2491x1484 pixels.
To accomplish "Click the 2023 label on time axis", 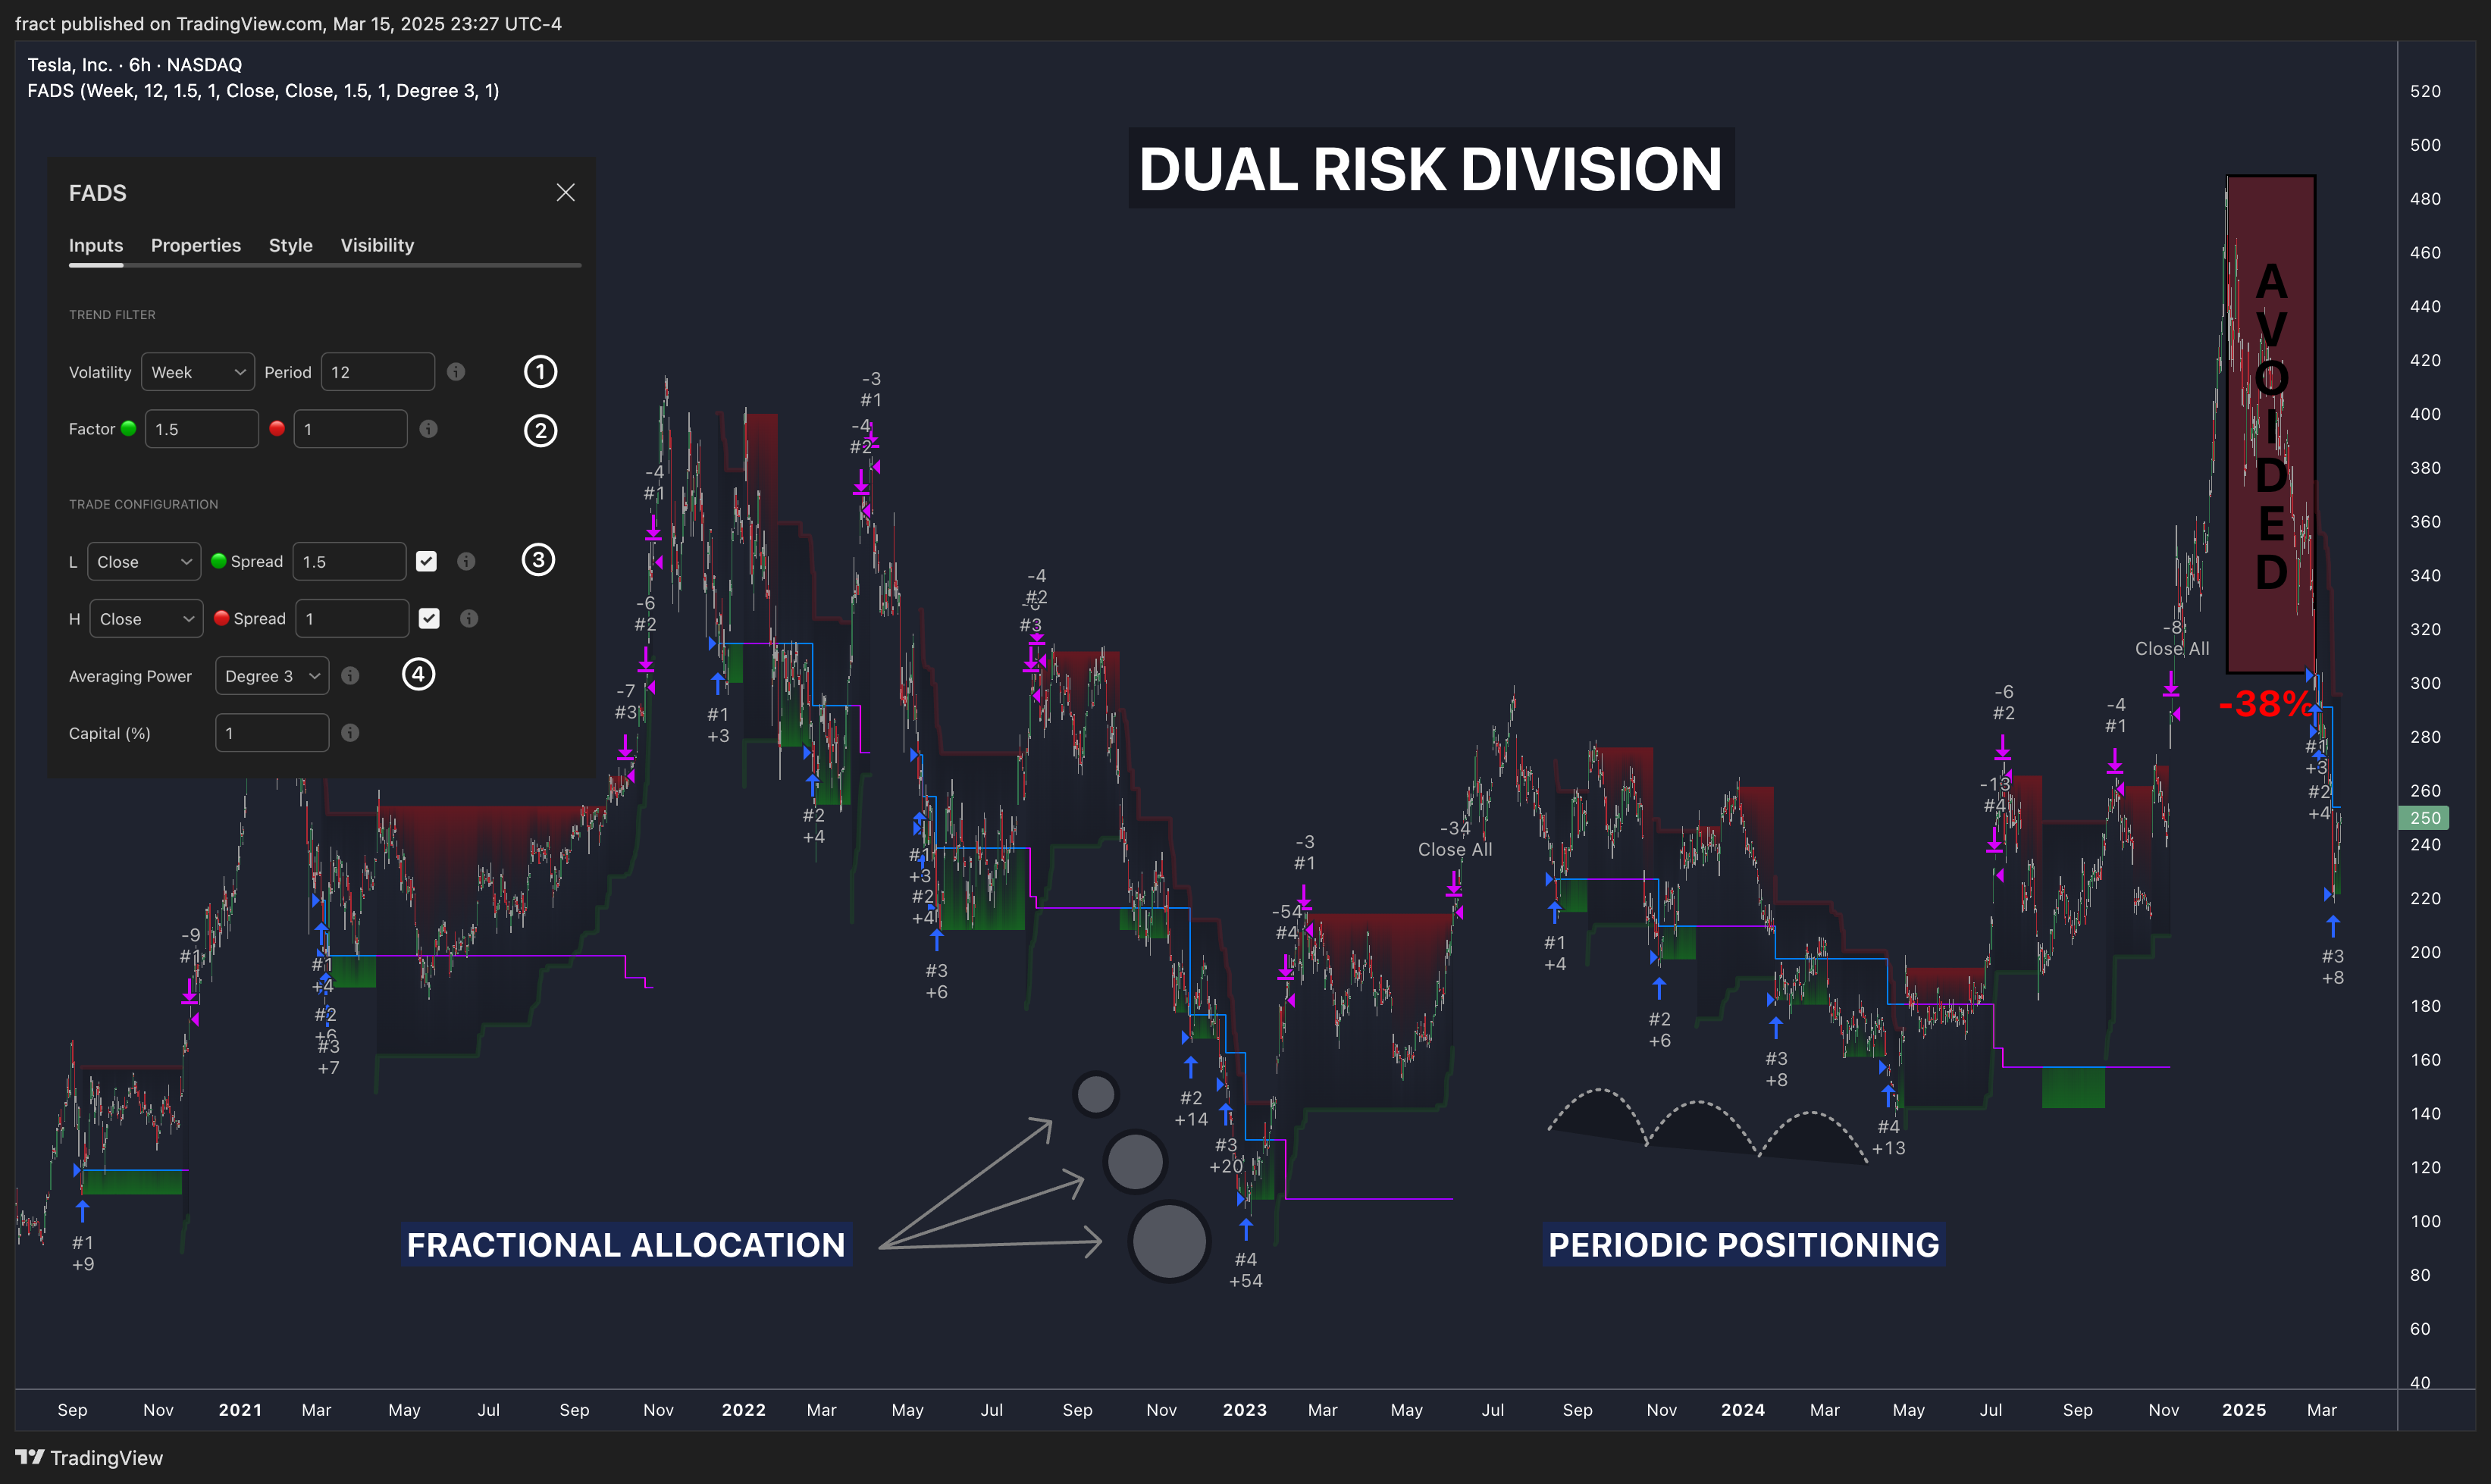I will [1245, 1410].
